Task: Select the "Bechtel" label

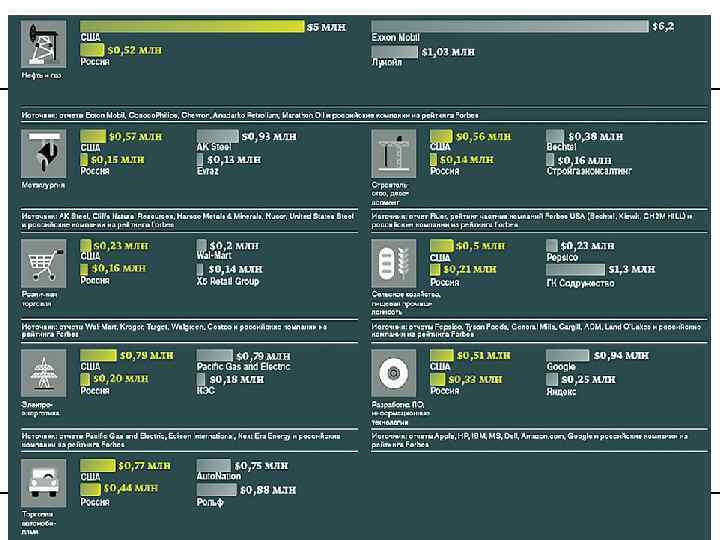Action: click(x=561, y=147)
